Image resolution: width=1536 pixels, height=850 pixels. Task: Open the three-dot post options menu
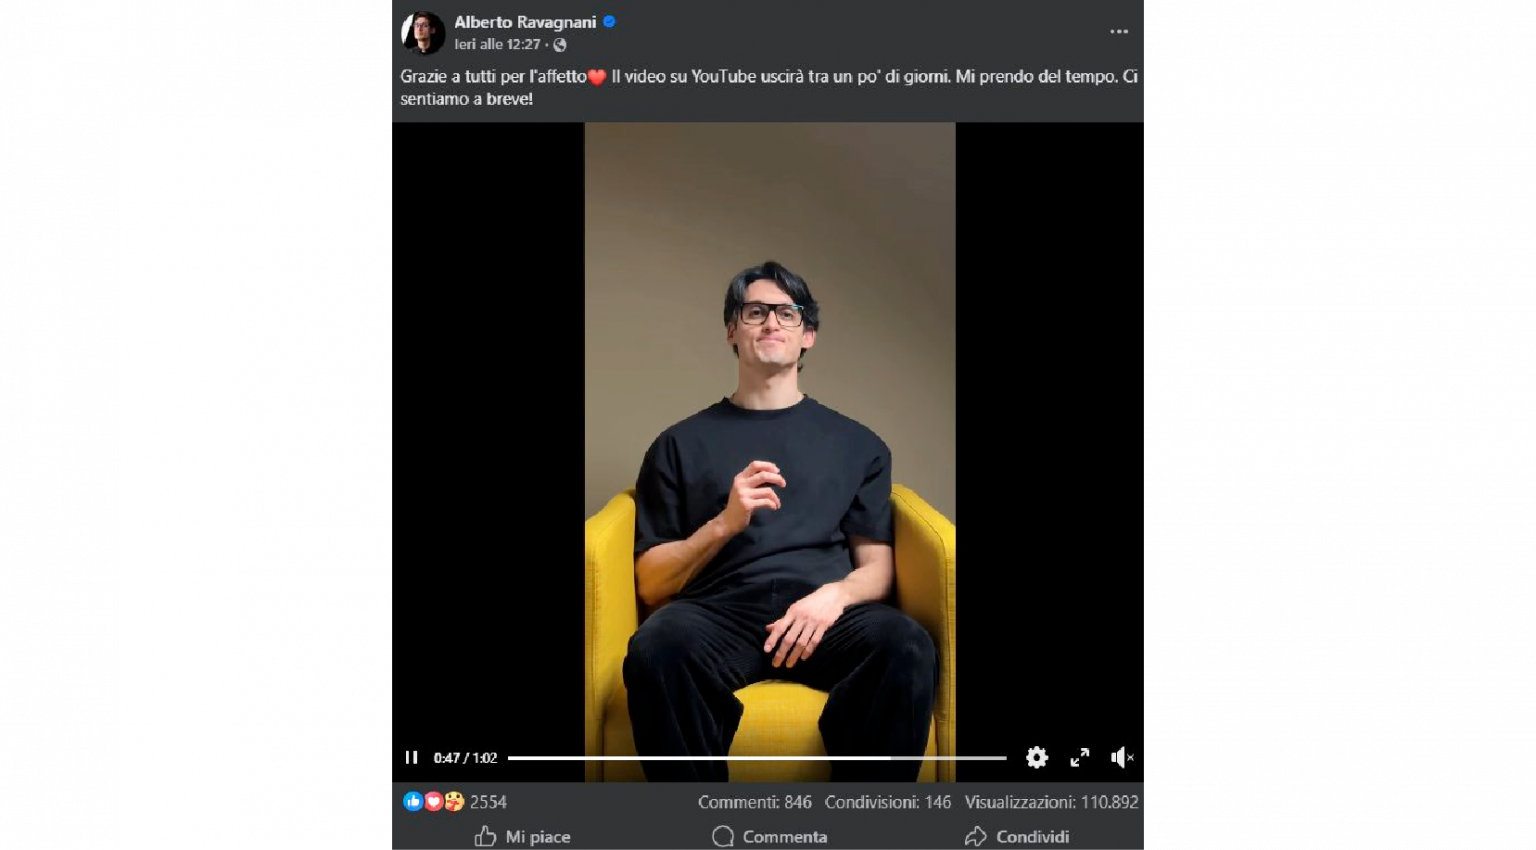pyautogui.click(x=1119, y=32)
